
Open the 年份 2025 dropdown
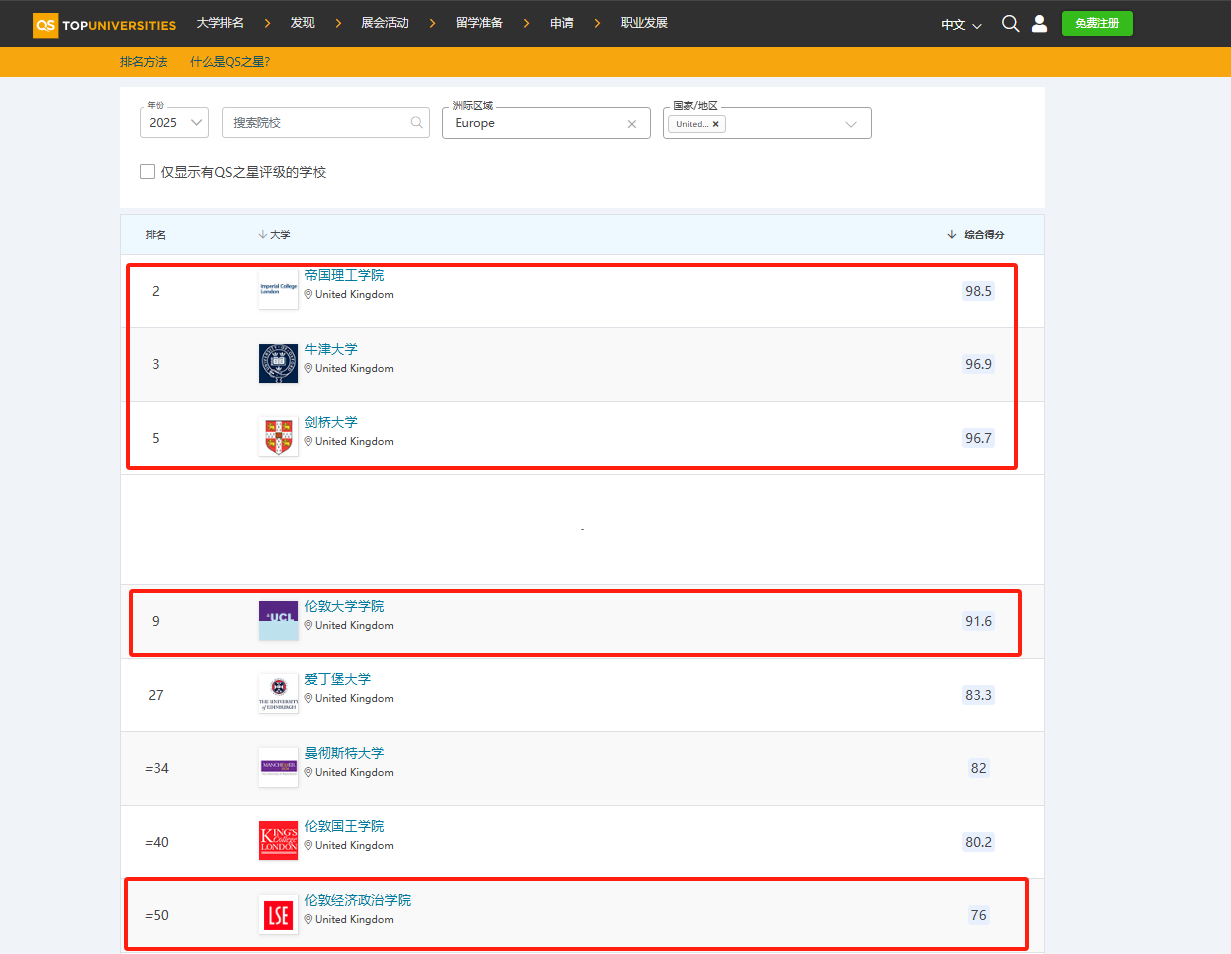pos(175,123)
